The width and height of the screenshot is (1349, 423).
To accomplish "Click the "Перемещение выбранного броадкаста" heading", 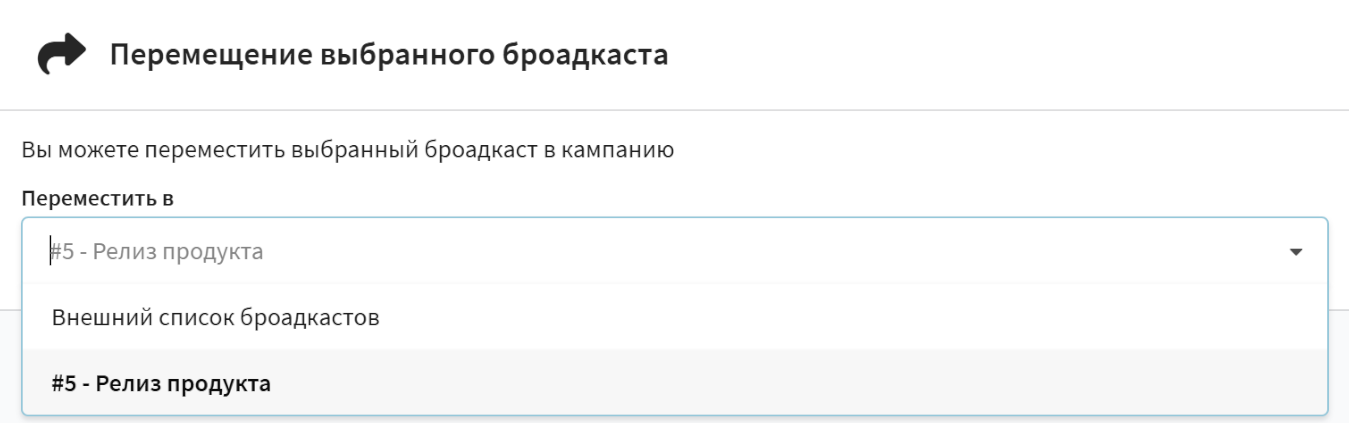I will pyautogui.click(x=388, y=56).
